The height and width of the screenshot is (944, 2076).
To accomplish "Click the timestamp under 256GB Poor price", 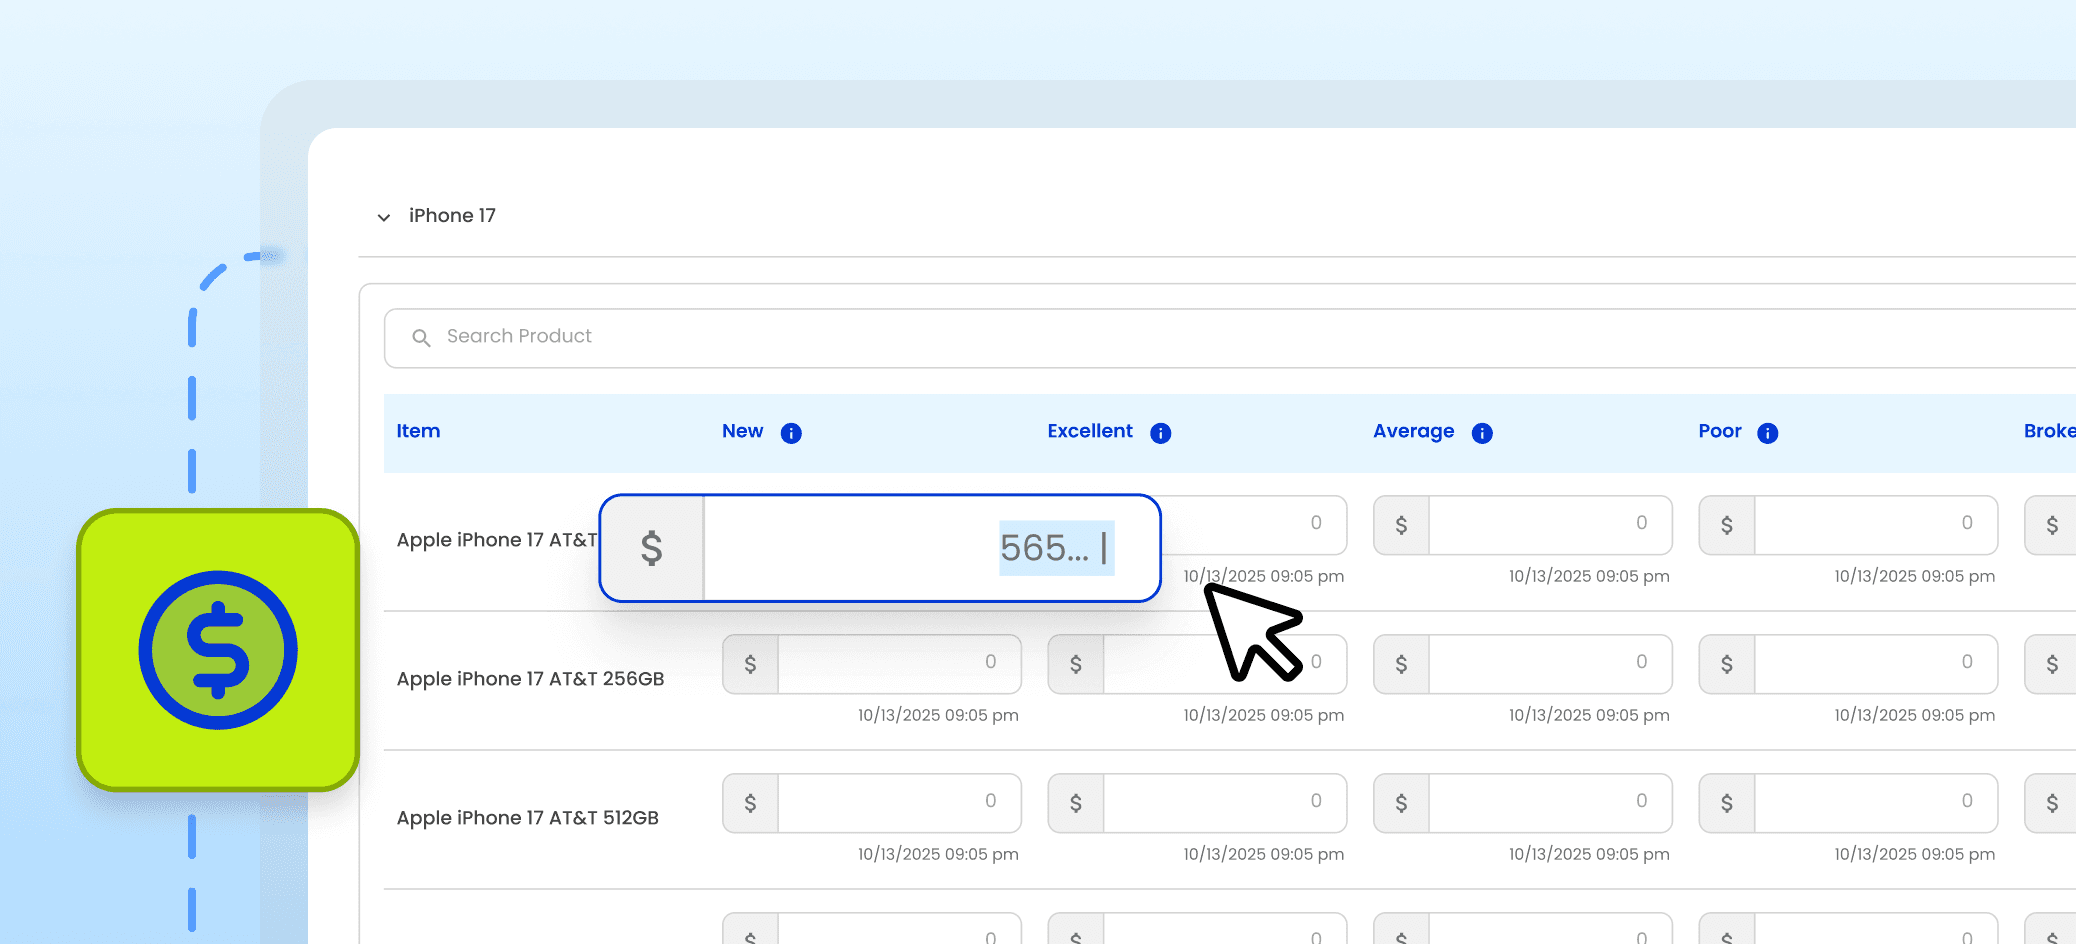I will [x=1914, y=715].
